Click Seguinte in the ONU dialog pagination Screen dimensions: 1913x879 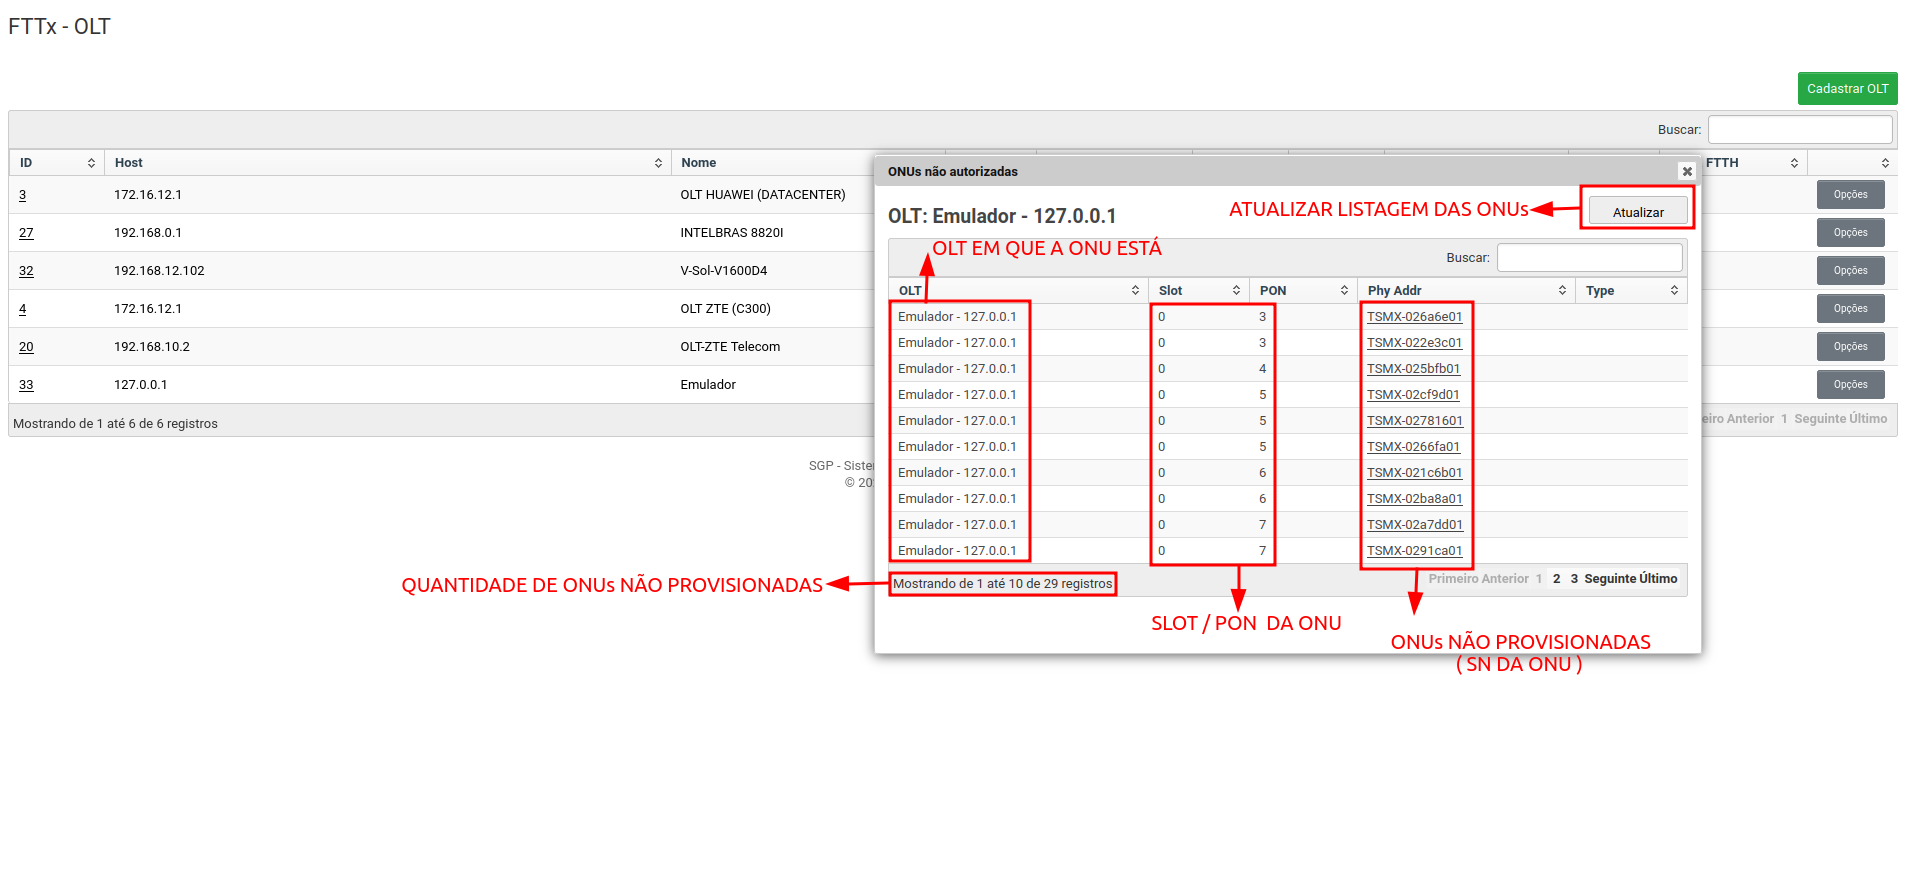(x=1609, y=579)
